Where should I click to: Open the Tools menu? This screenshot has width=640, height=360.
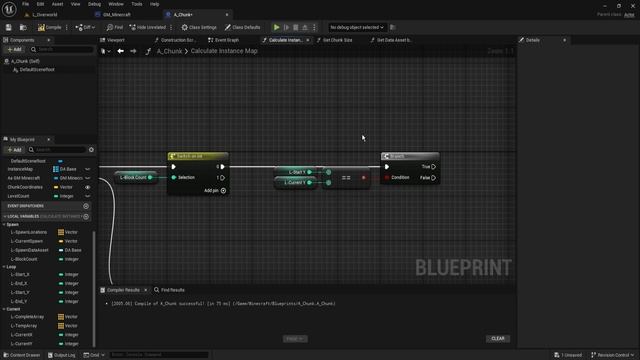(x=137, y=4)
